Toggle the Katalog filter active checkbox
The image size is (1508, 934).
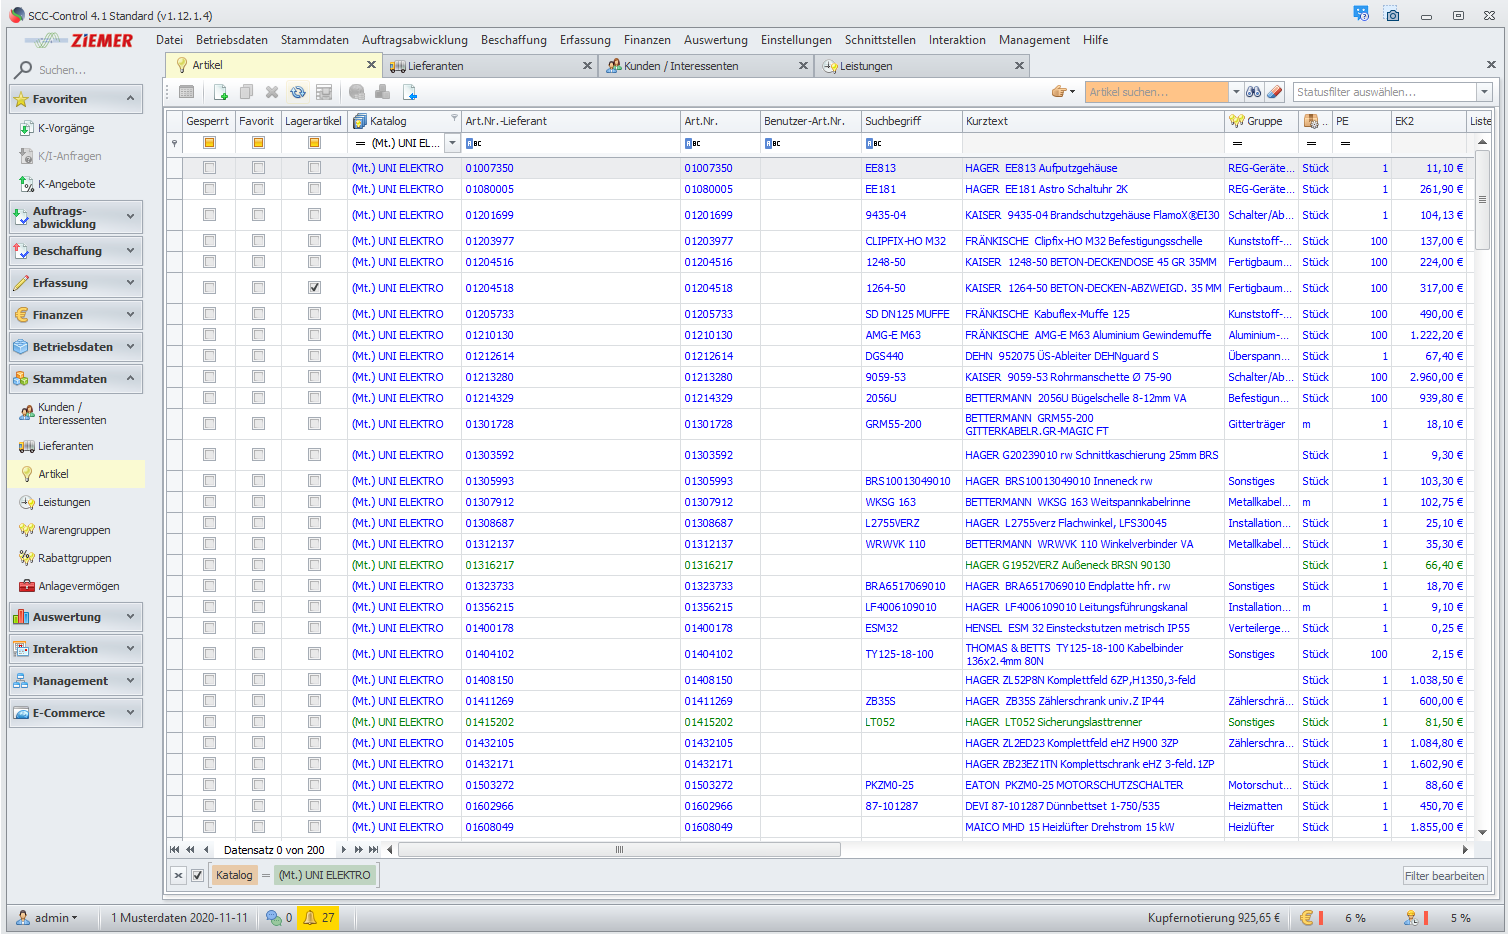point(198,875)
